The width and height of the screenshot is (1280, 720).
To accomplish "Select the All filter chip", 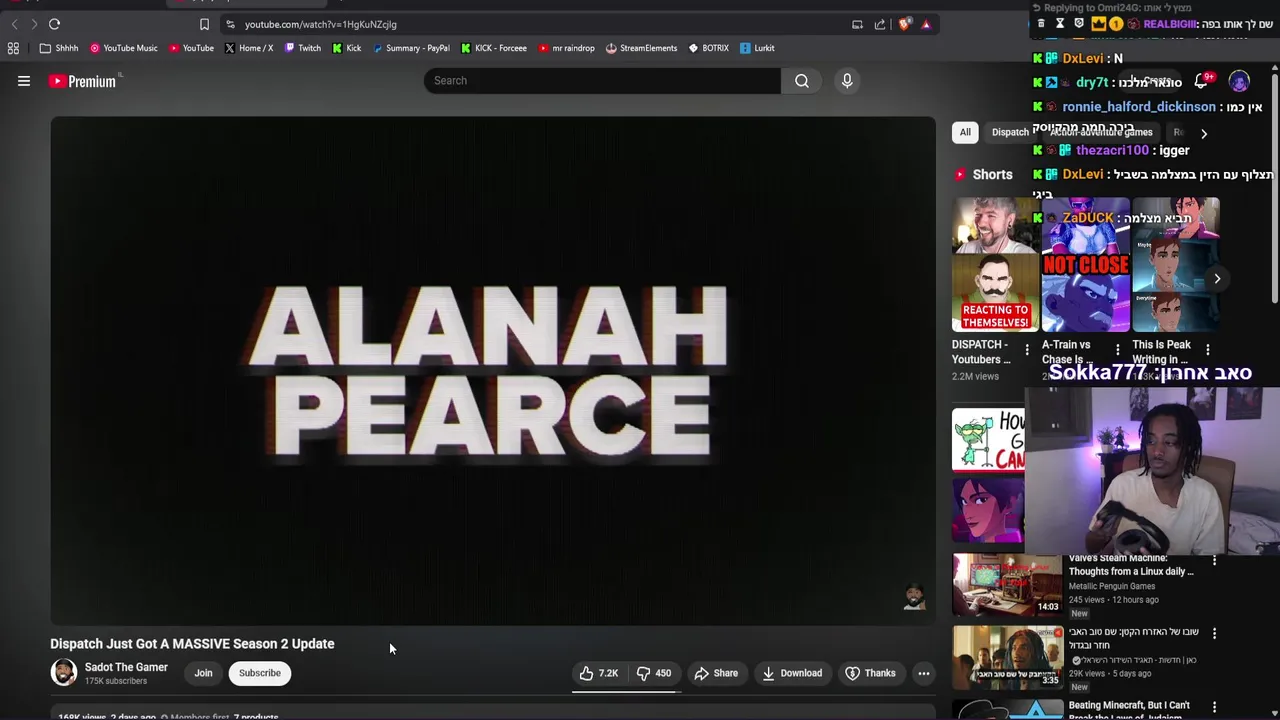I will click(965, 132).
